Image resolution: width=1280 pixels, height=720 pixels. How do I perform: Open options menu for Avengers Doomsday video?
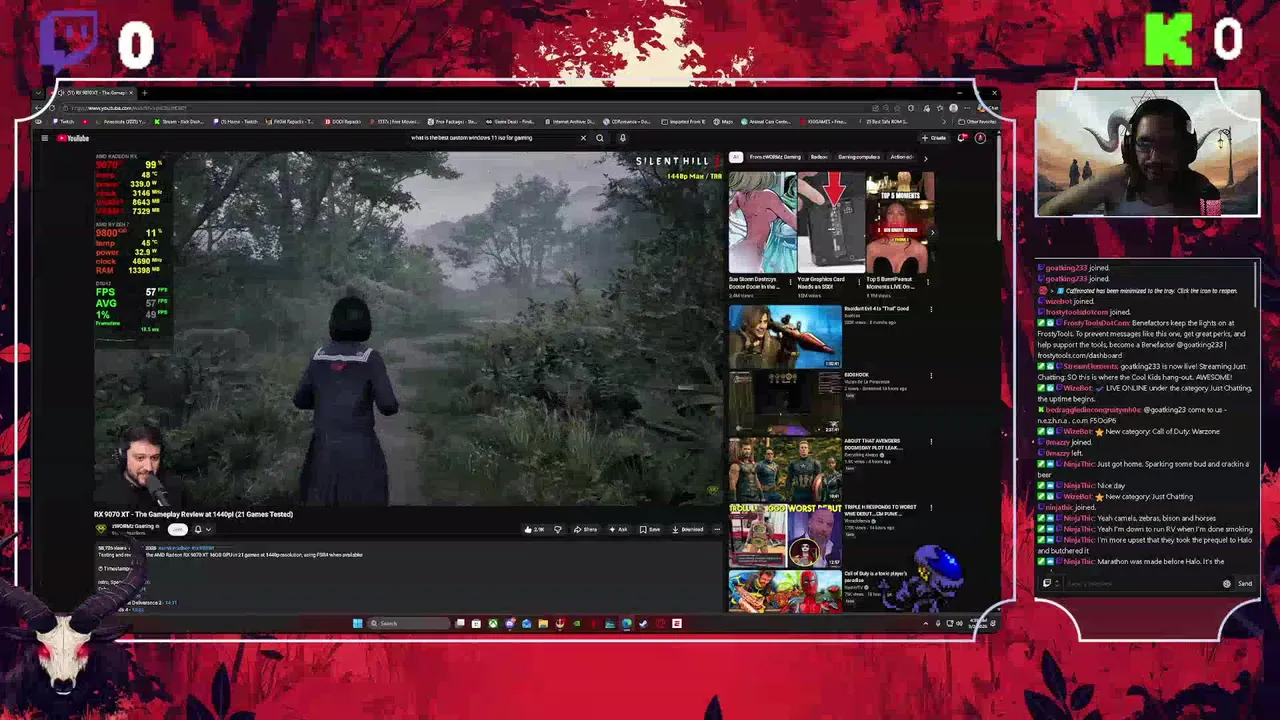931,442
